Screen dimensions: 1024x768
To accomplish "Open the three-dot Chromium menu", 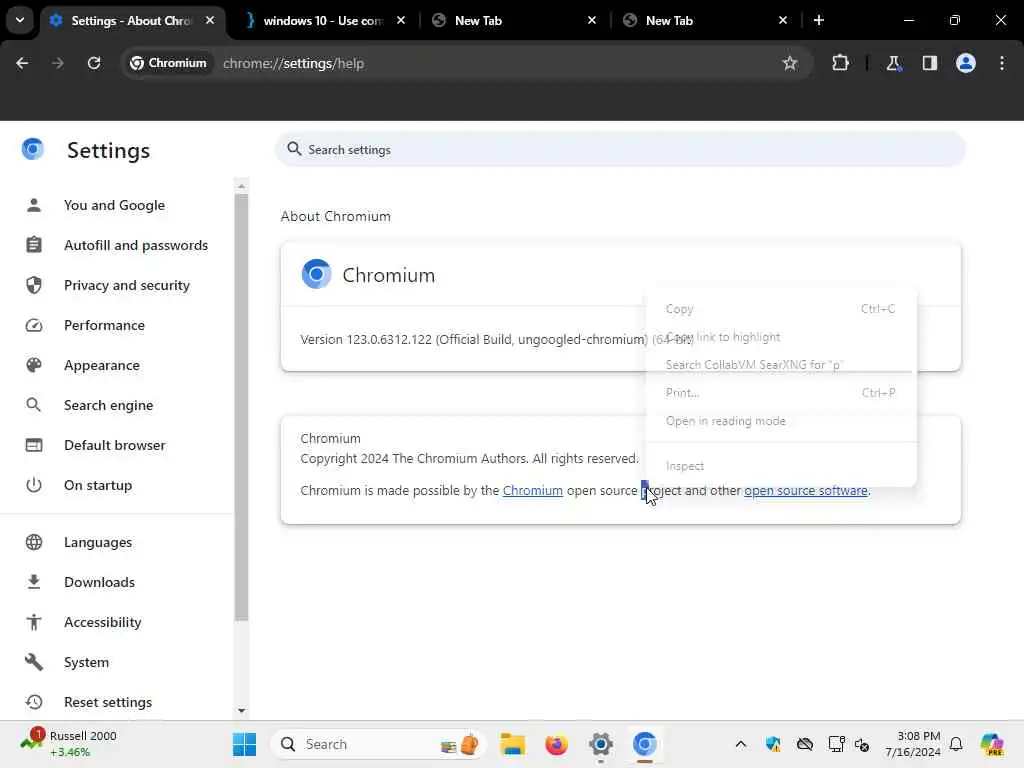I will (1002, 63).
